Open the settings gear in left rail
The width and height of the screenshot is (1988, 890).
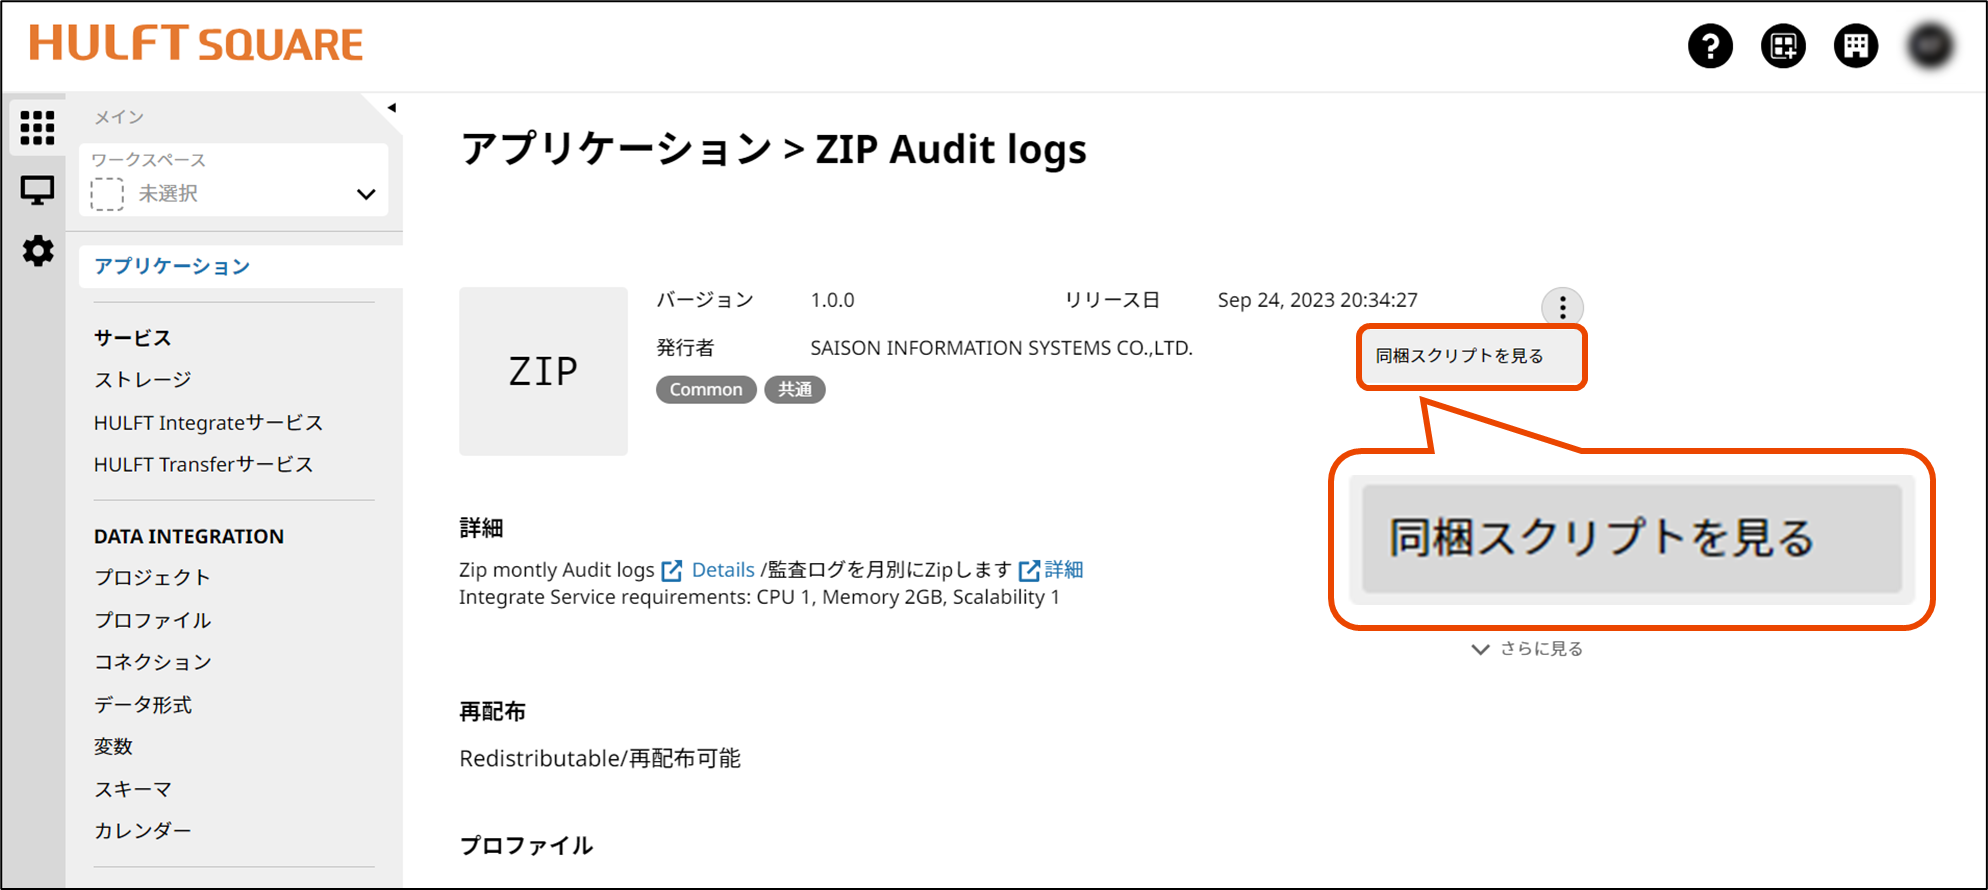coord(38,251)
